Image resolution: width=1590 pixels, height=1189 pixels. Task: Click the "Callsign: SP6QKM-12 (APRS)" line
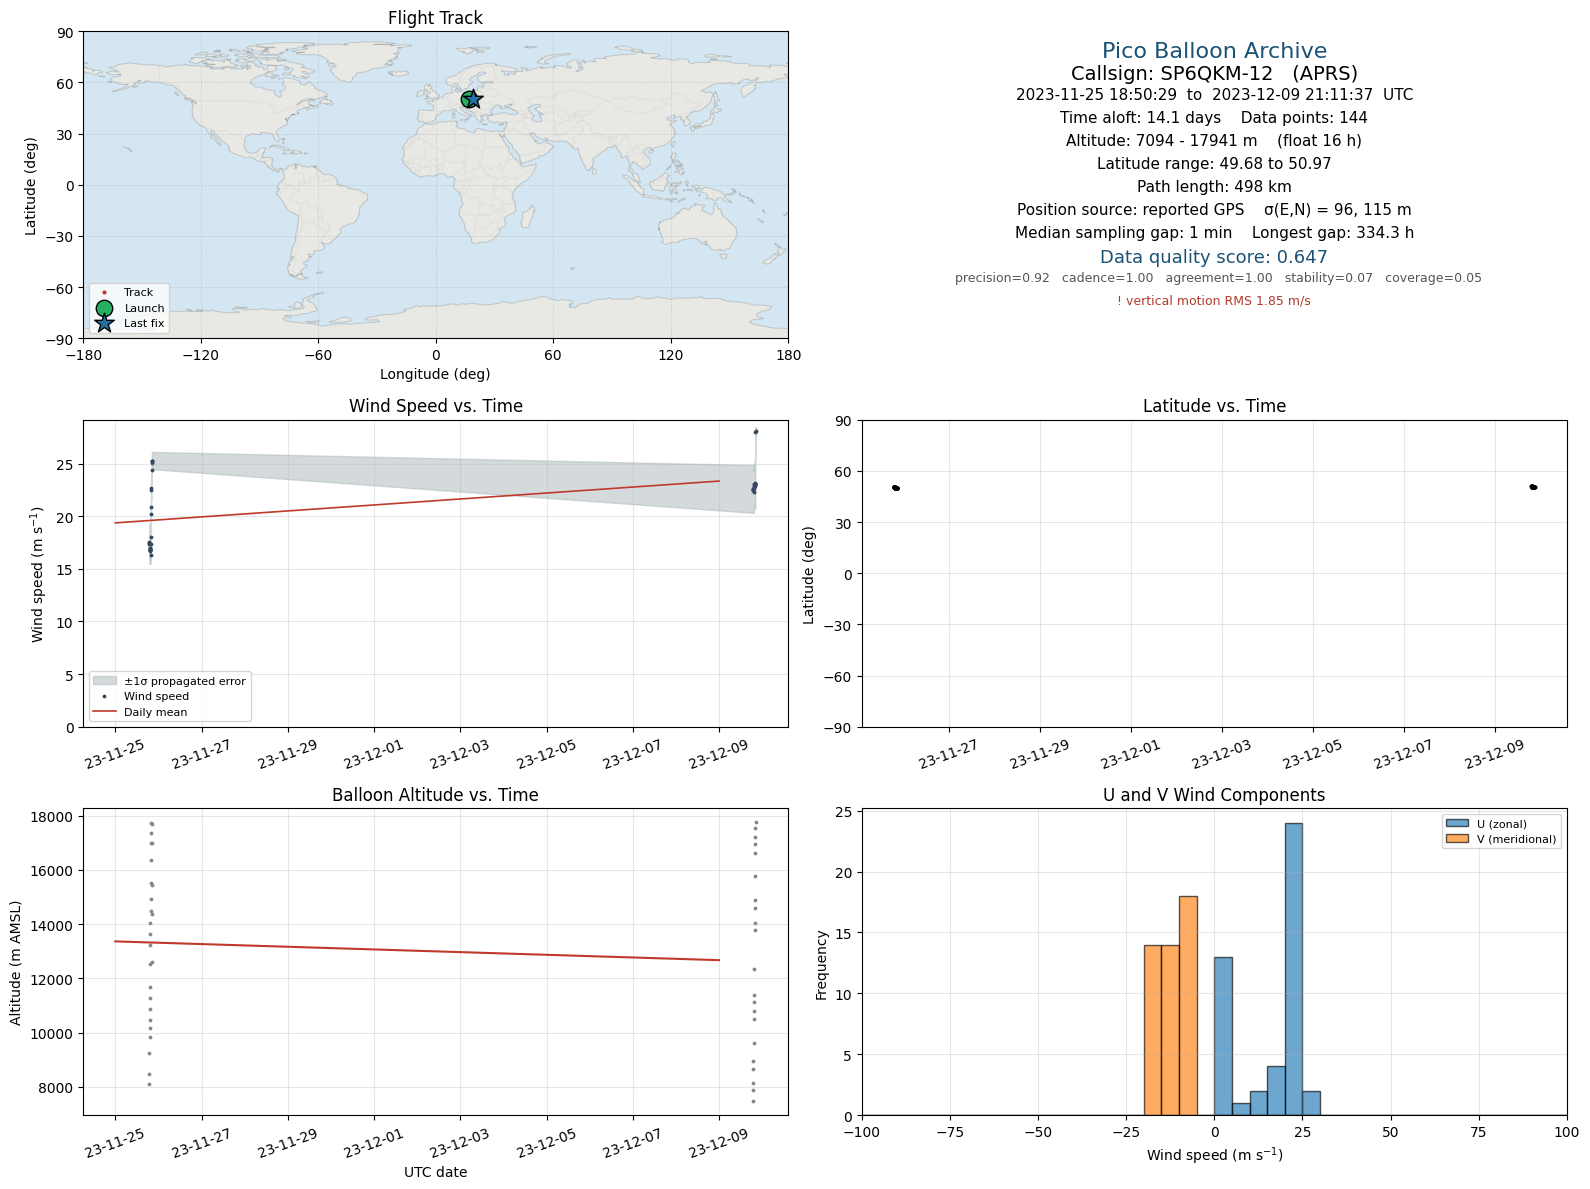[x=1214, y=74]
